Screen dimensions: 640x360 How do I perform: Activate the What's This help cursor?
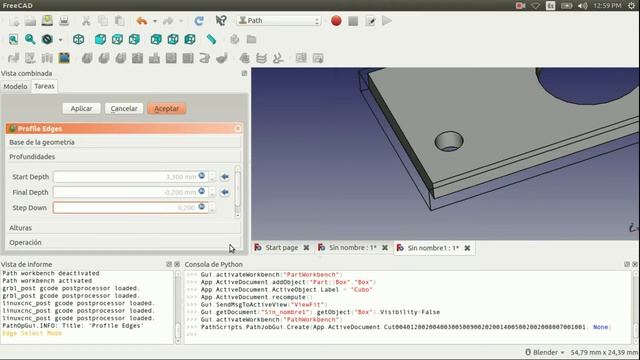221,21
